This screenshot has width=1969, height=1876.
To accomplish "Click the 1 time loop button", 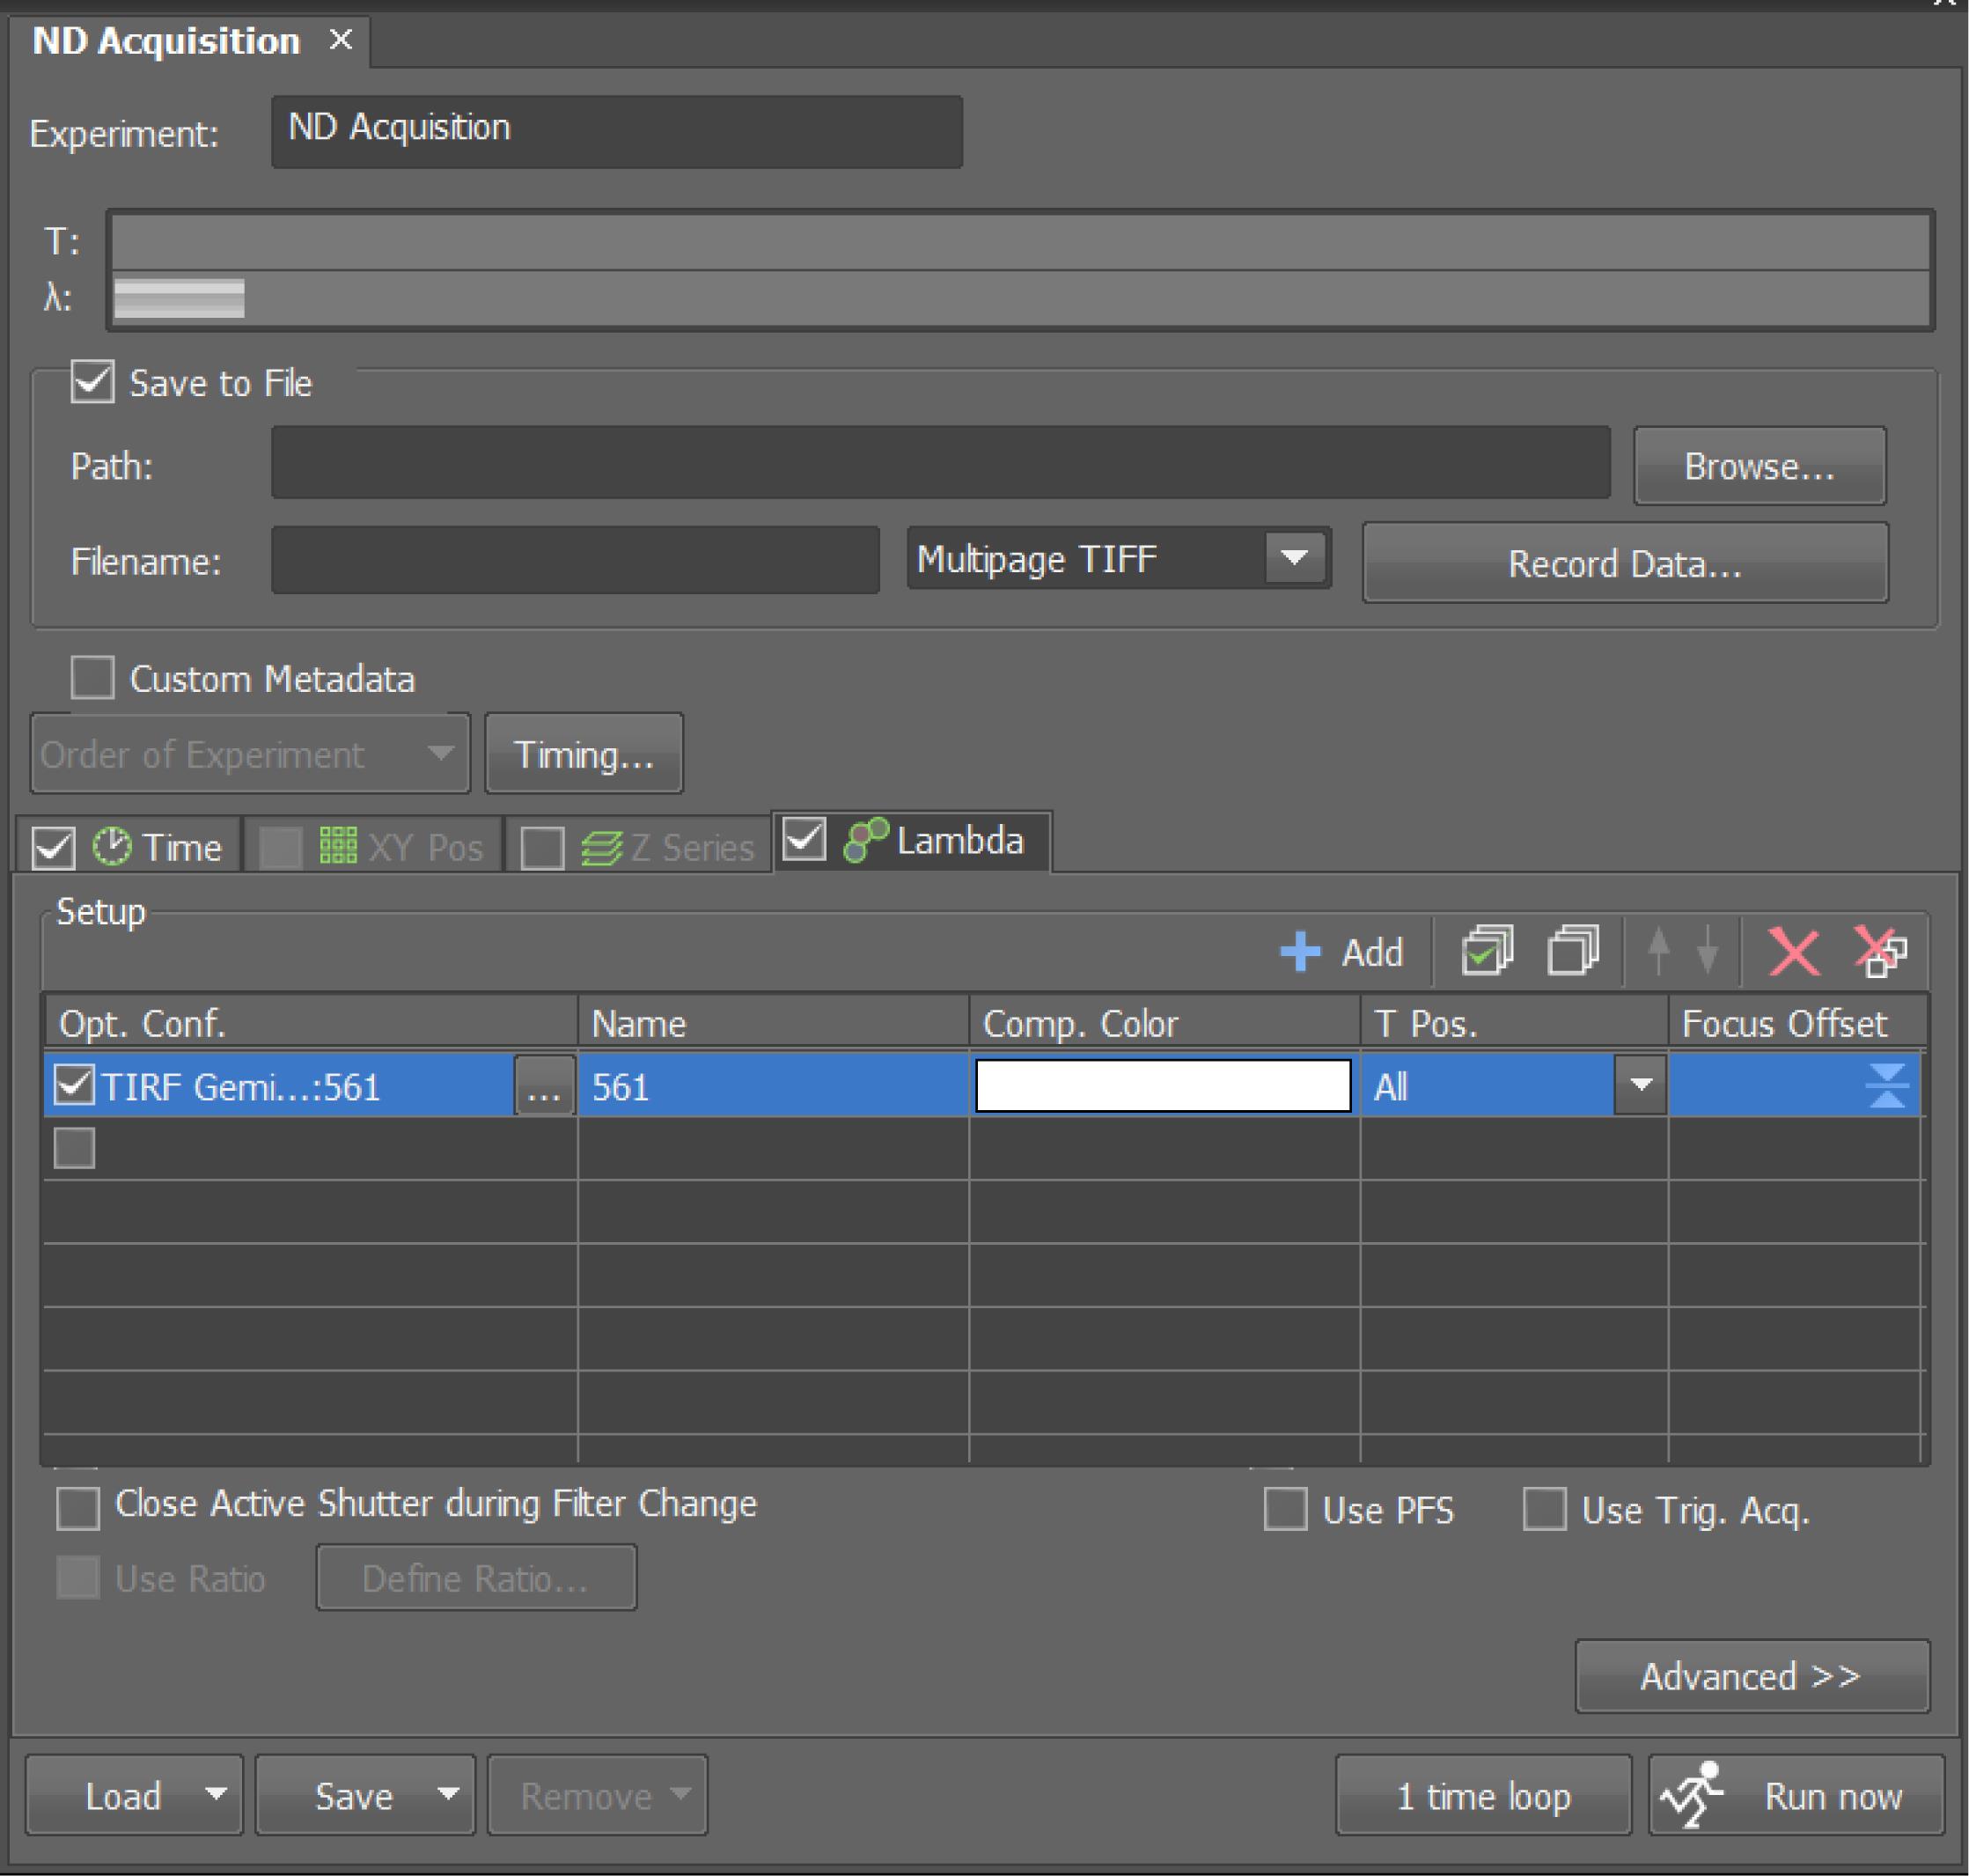I will pyautogui.click(x=1483, y=1796).
